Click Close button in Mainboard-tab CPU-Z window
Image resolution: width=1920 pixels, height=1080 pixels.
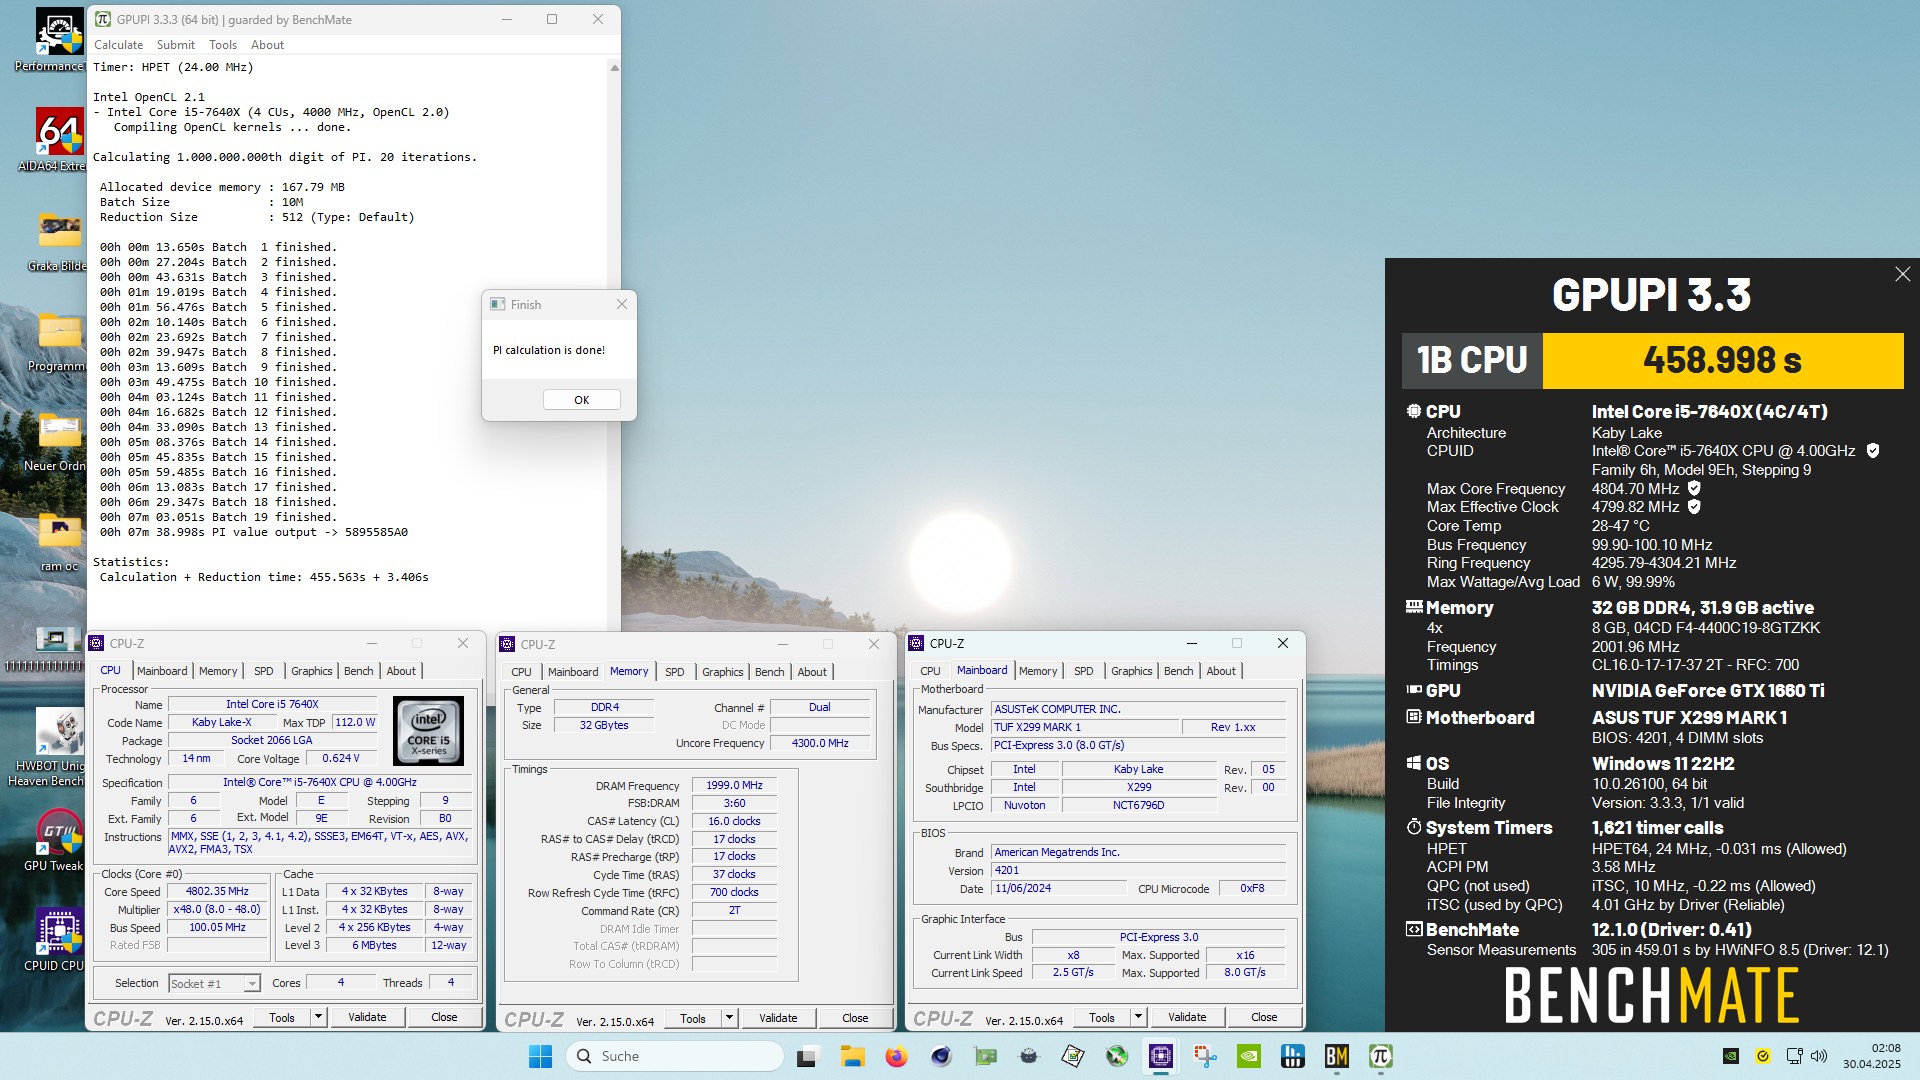pyautogui.click(x=1264, y=1017)
